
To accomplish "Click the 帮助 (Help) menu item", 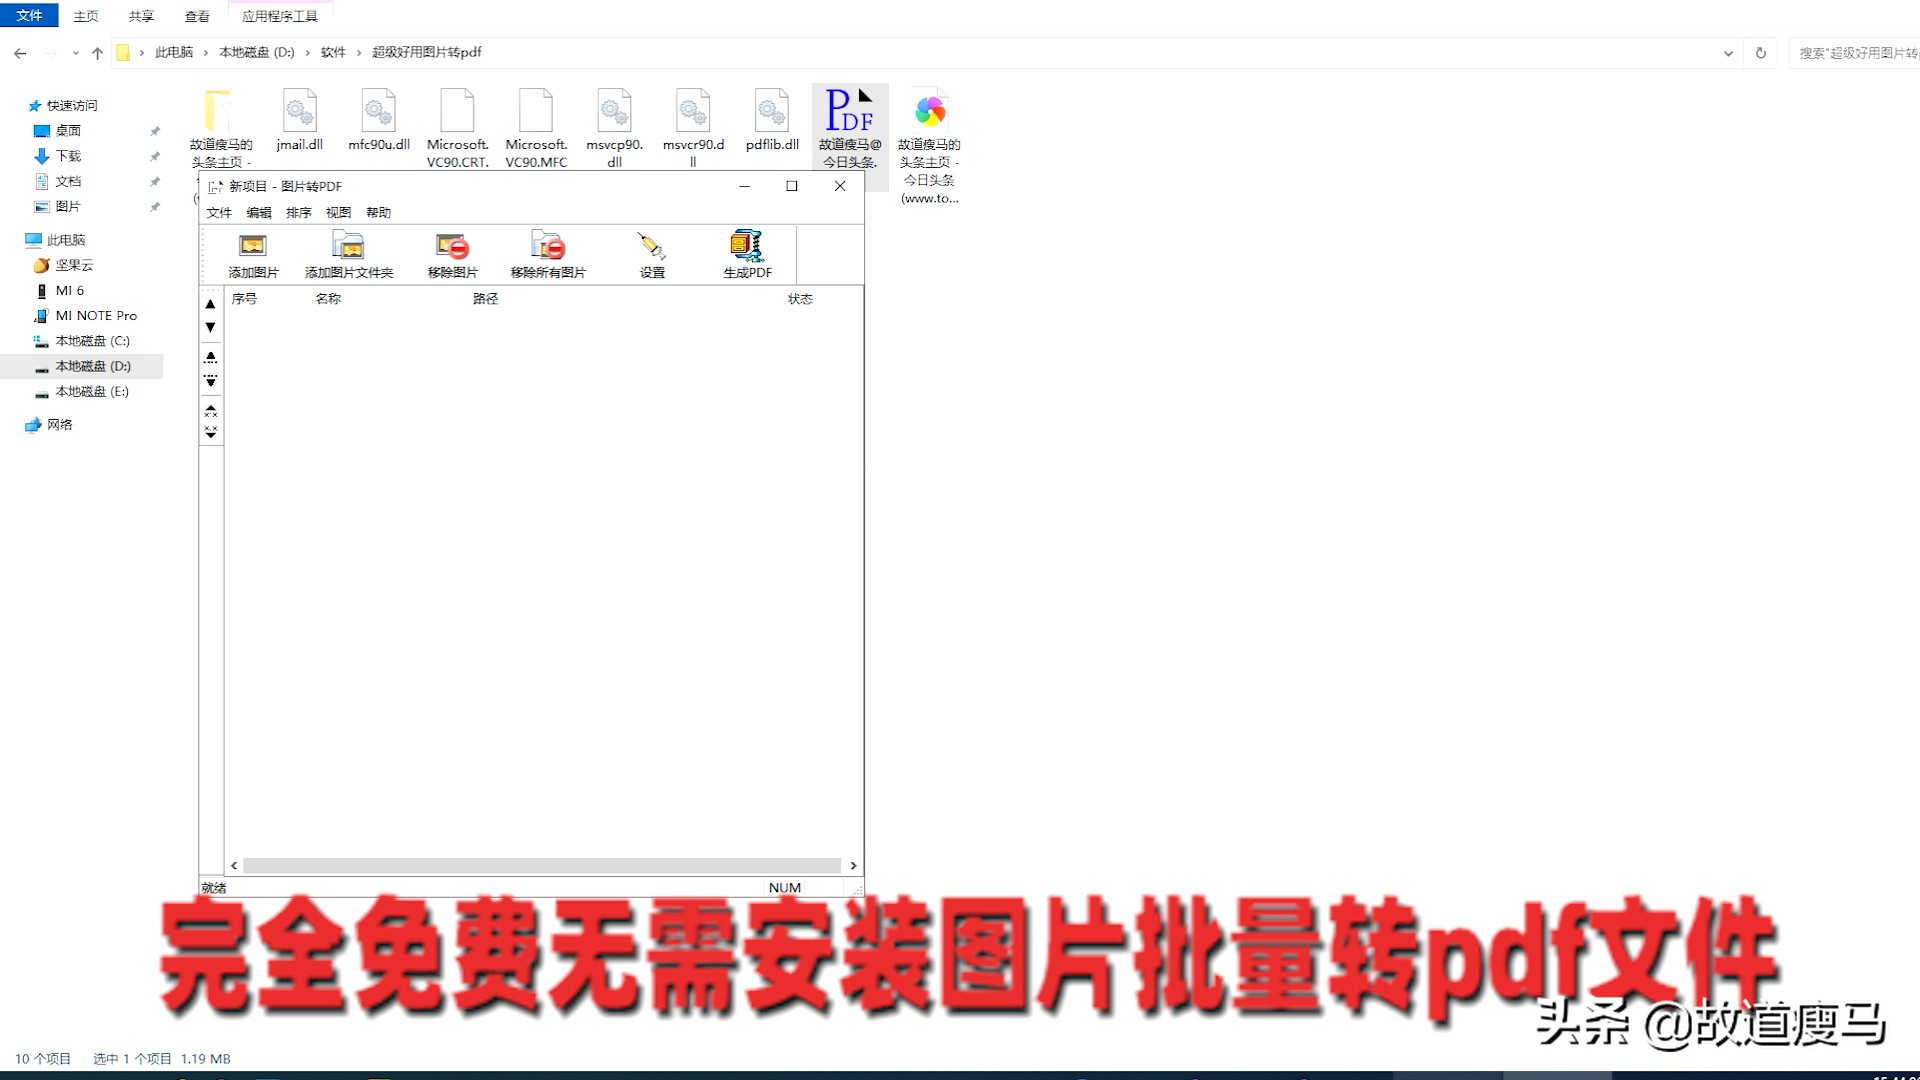I will pos(382,212).
